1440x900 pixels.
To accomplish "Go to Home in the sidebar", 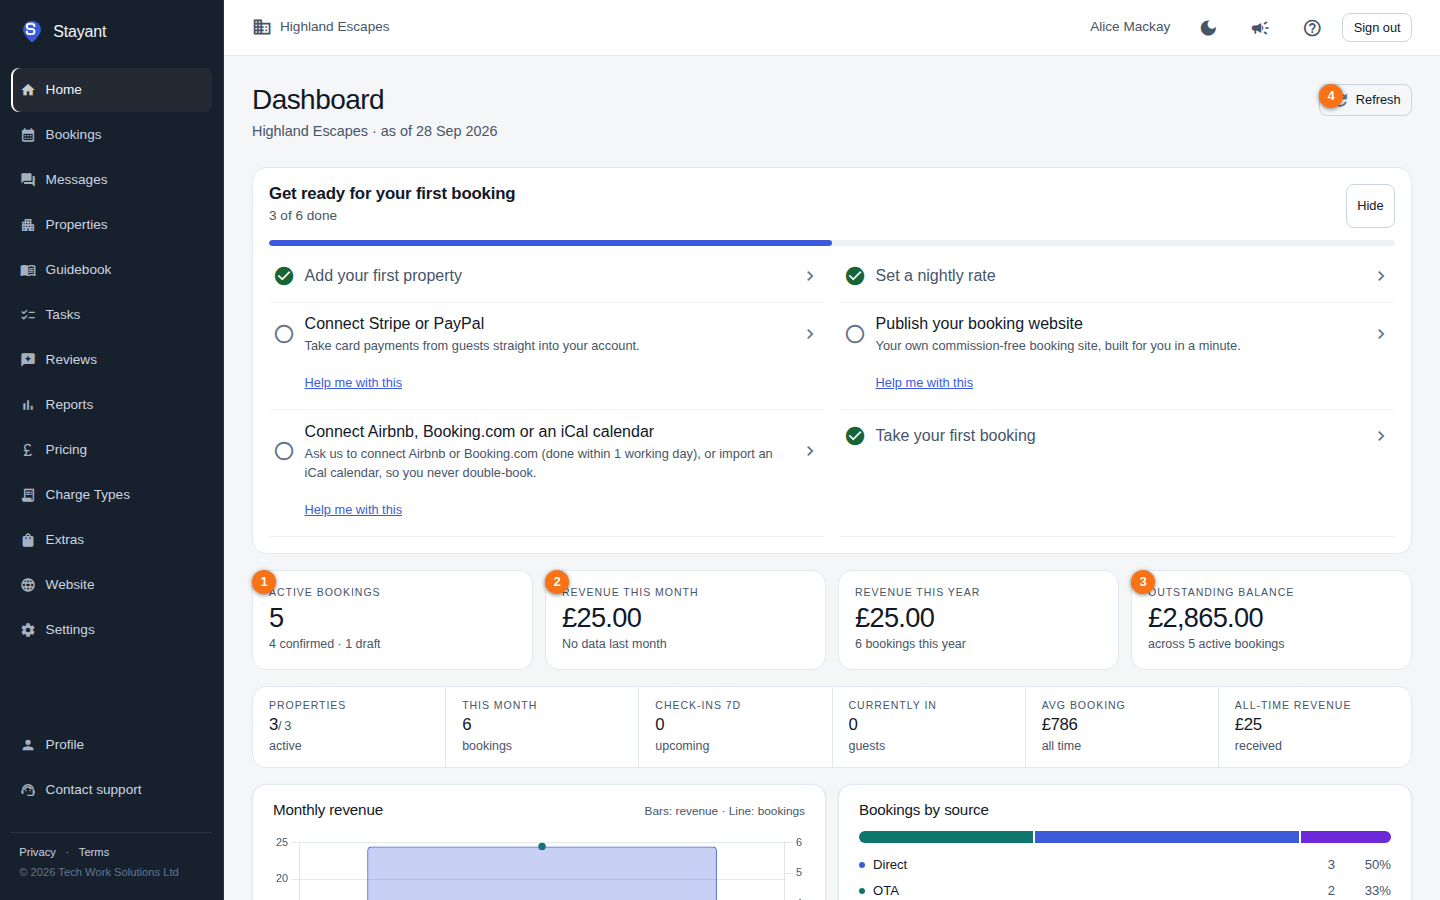I will point(112,90).
